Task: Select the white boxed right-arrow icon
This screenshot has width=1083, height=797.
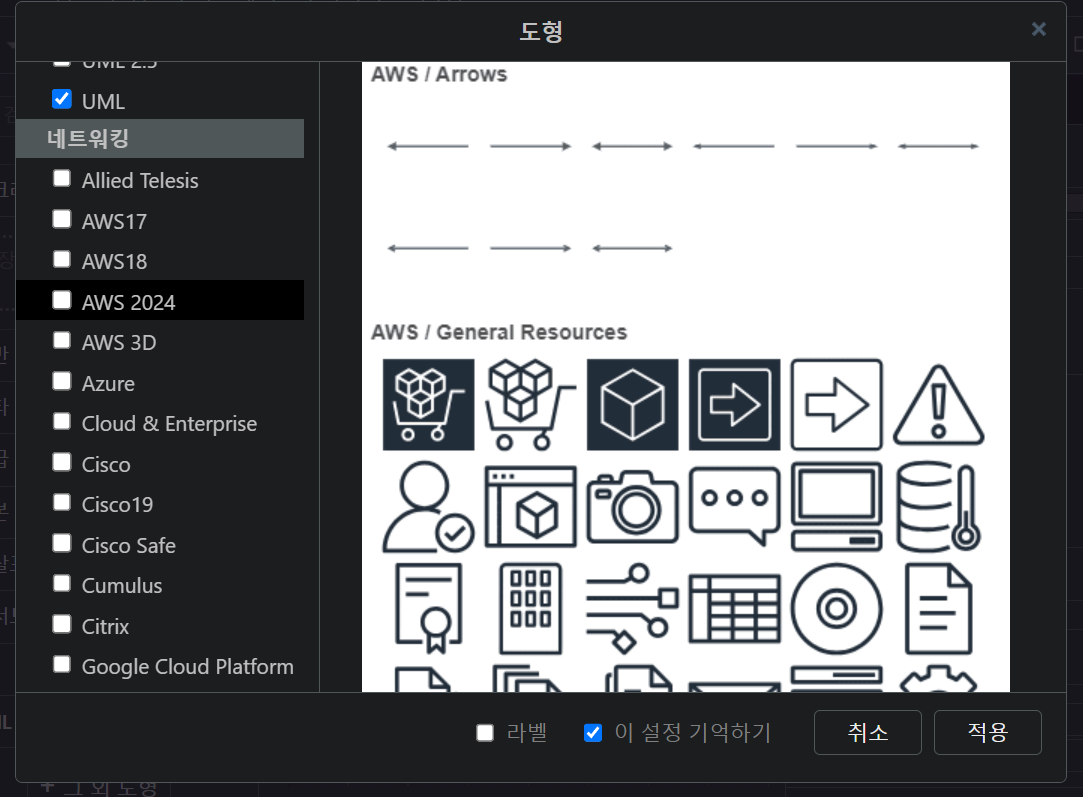Action: tap(836, 405)
